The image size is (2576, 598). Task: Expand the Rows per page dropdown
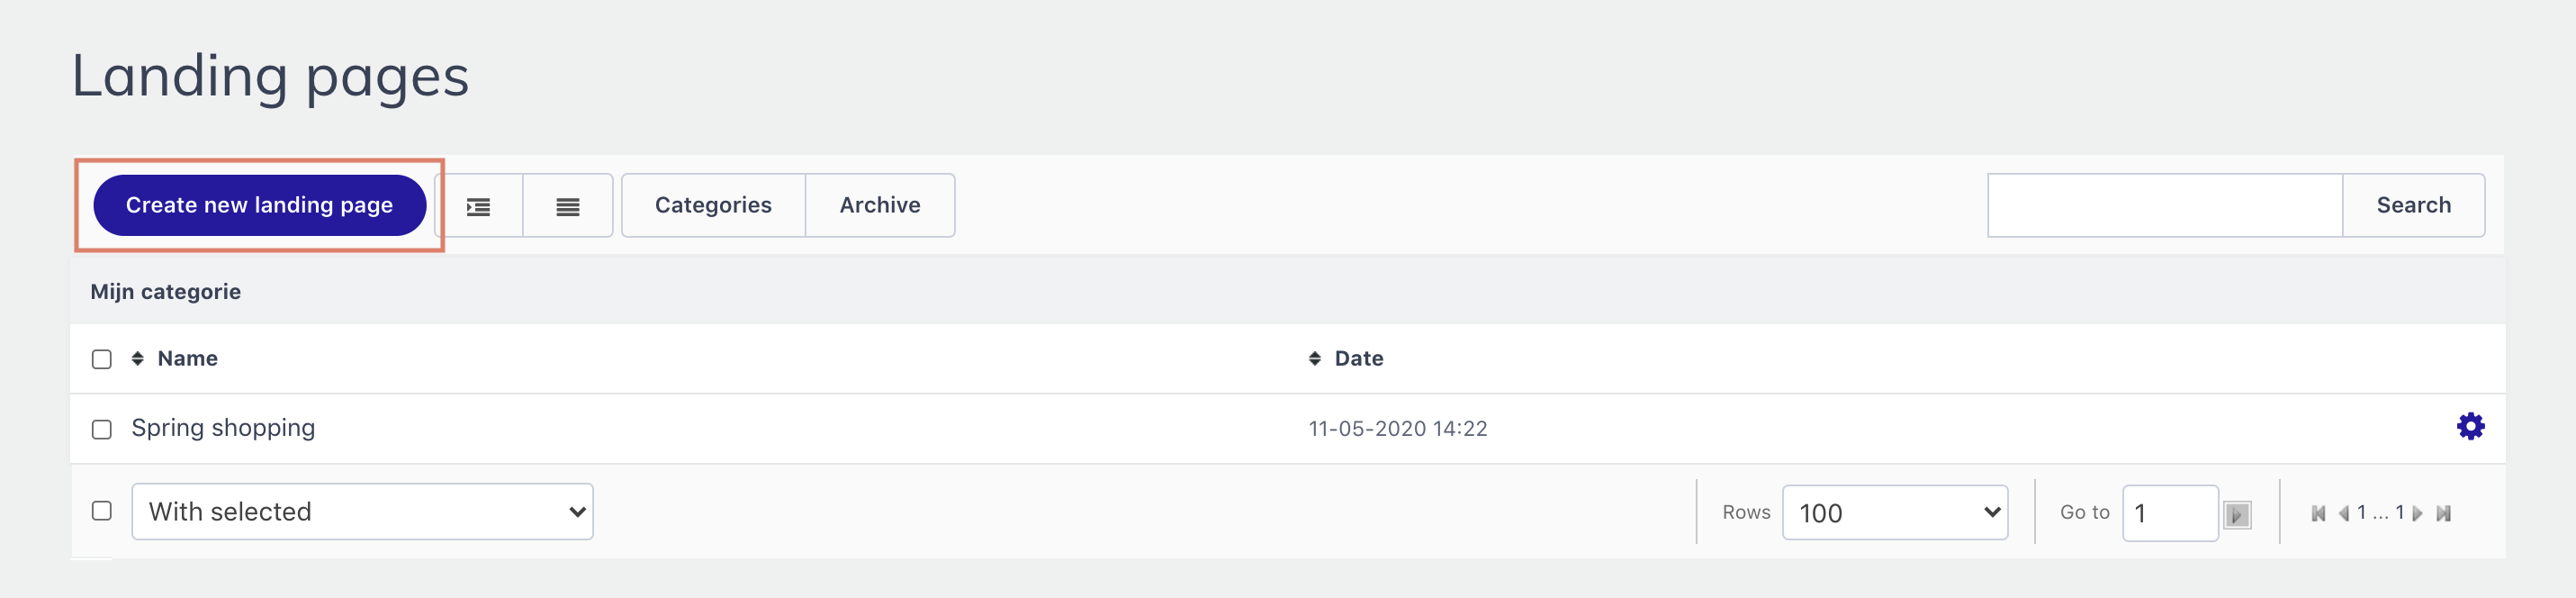tap(1895, 513)
